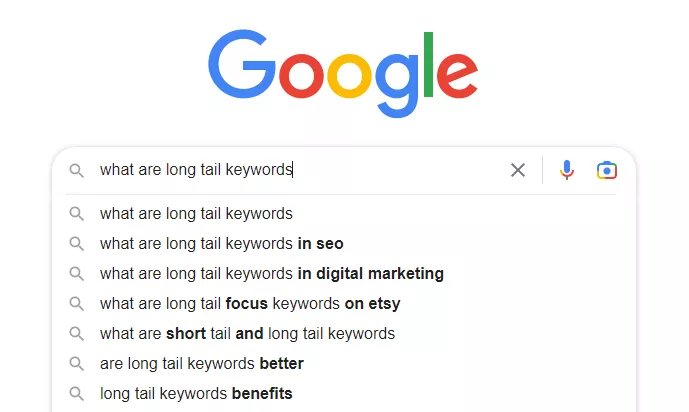Focus the search text input field
689x412 pixels.
[x=299, y=170]
